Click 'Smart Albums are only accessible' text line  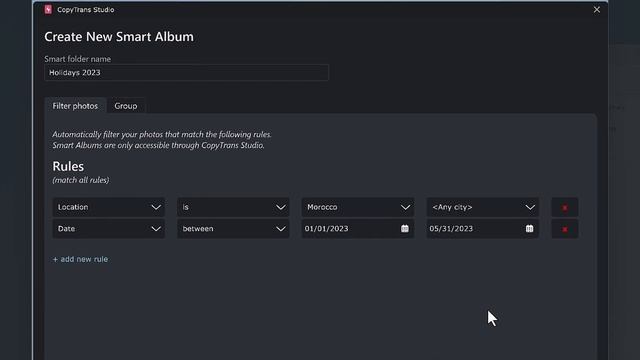[158, 145]
